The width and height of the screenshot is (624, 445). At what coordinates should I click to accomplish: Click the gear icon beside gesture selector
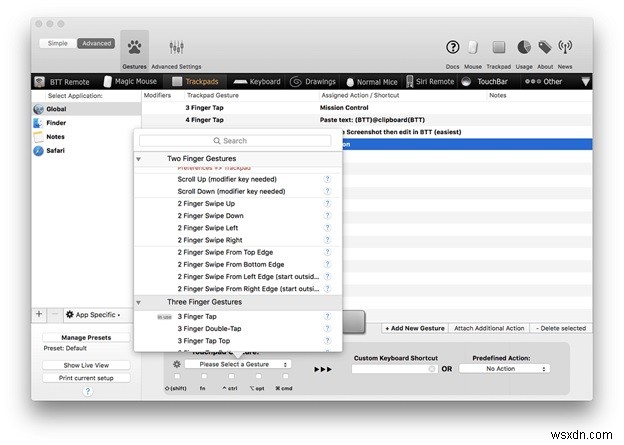177,364
